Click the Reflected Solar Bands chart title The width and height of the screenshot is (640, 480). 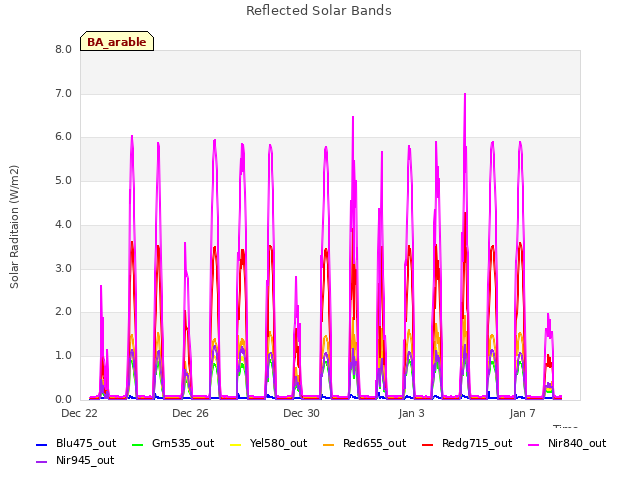click(x=319, y=11)
